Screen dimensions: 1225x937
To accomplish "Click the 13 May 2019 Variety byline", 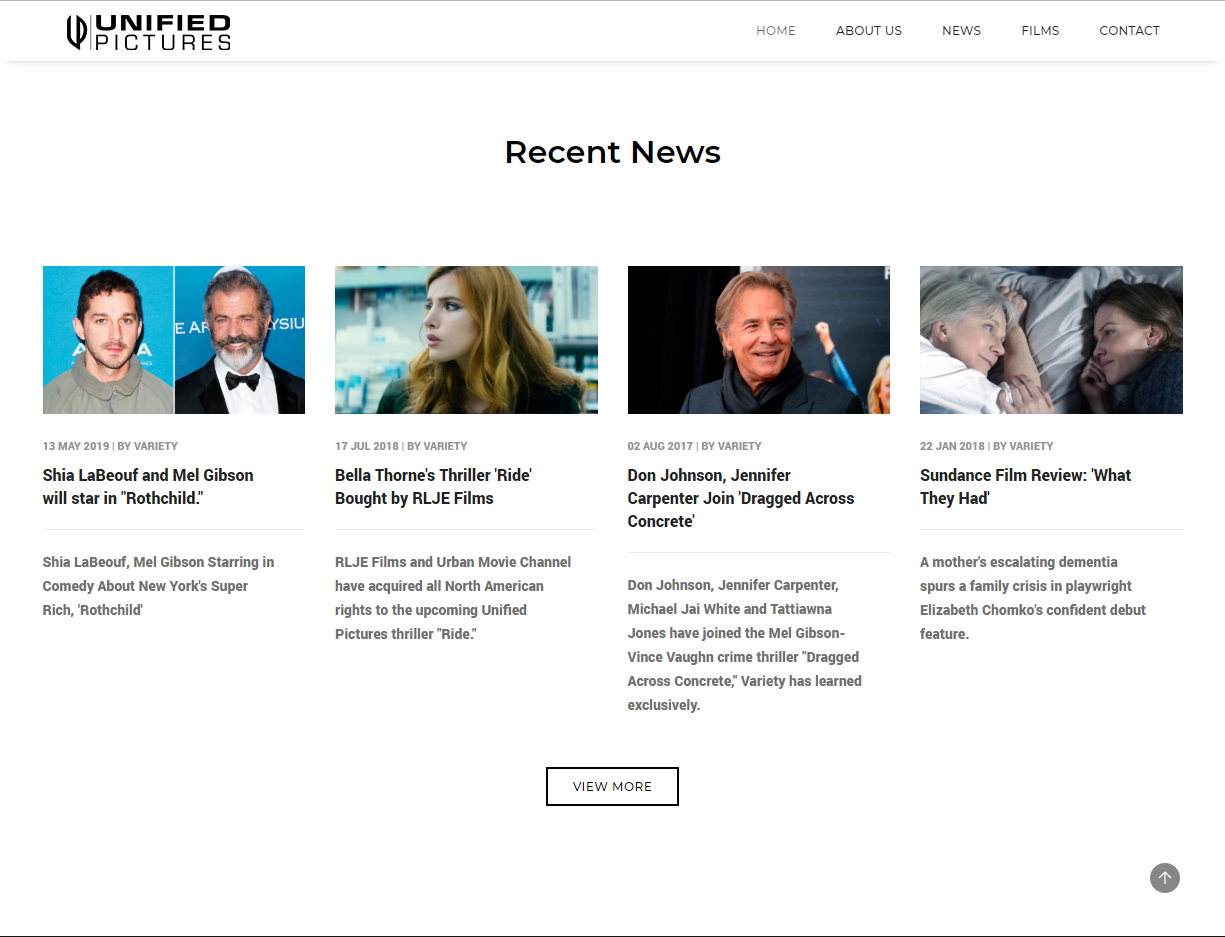I will [110, 446].
